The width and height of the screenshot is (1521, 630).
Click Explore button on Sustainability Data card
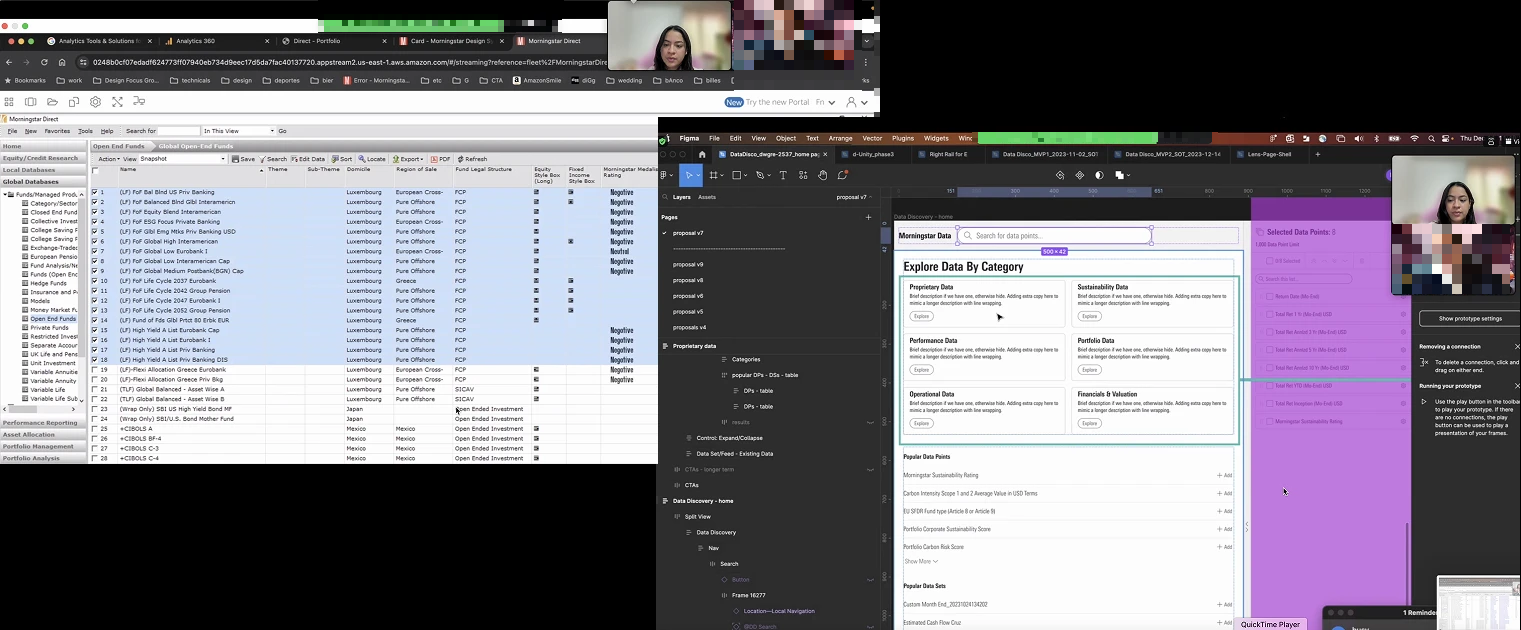click(x=1089, y=316)
